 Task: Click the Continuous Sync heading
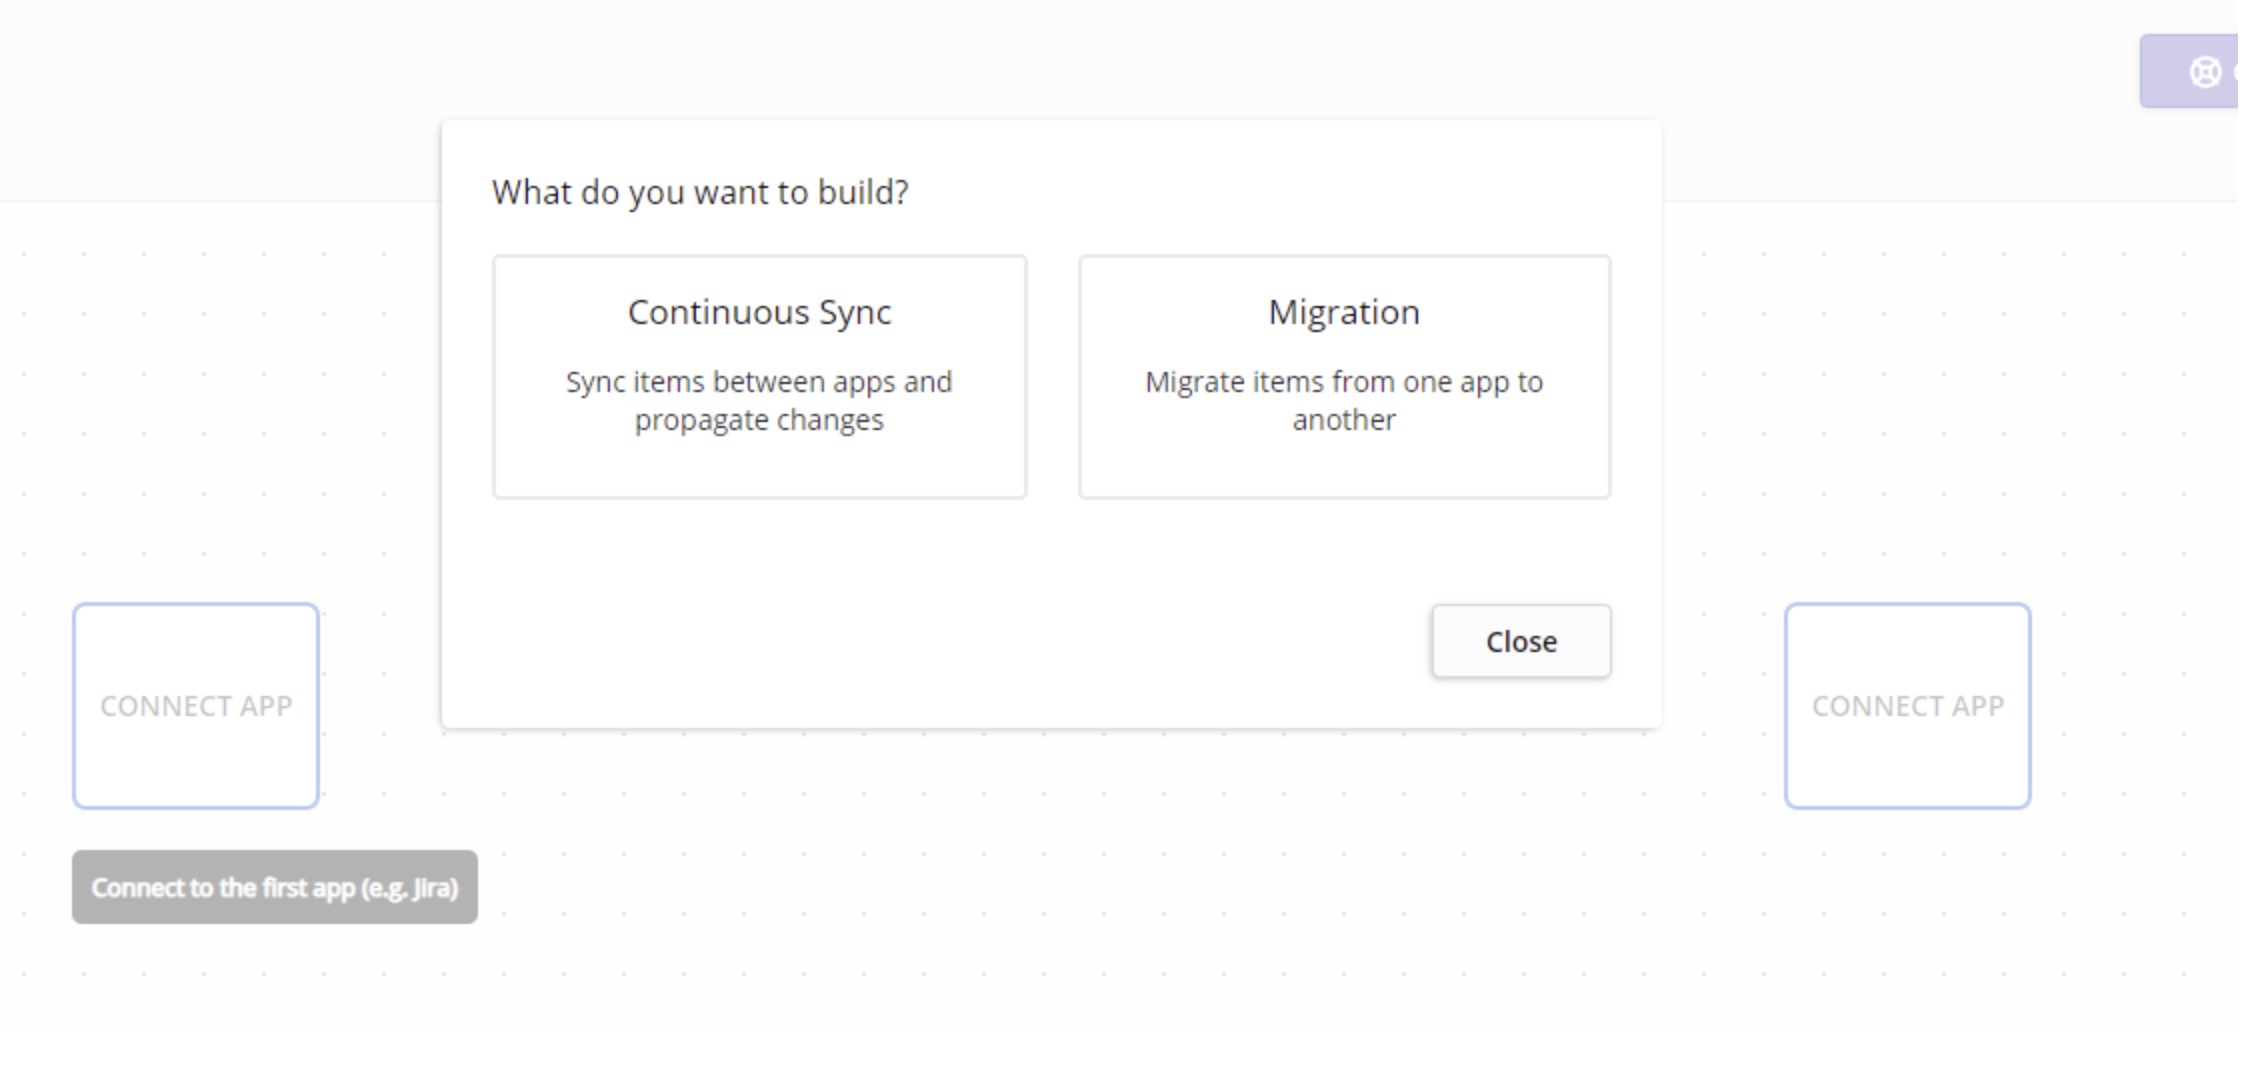760,312
